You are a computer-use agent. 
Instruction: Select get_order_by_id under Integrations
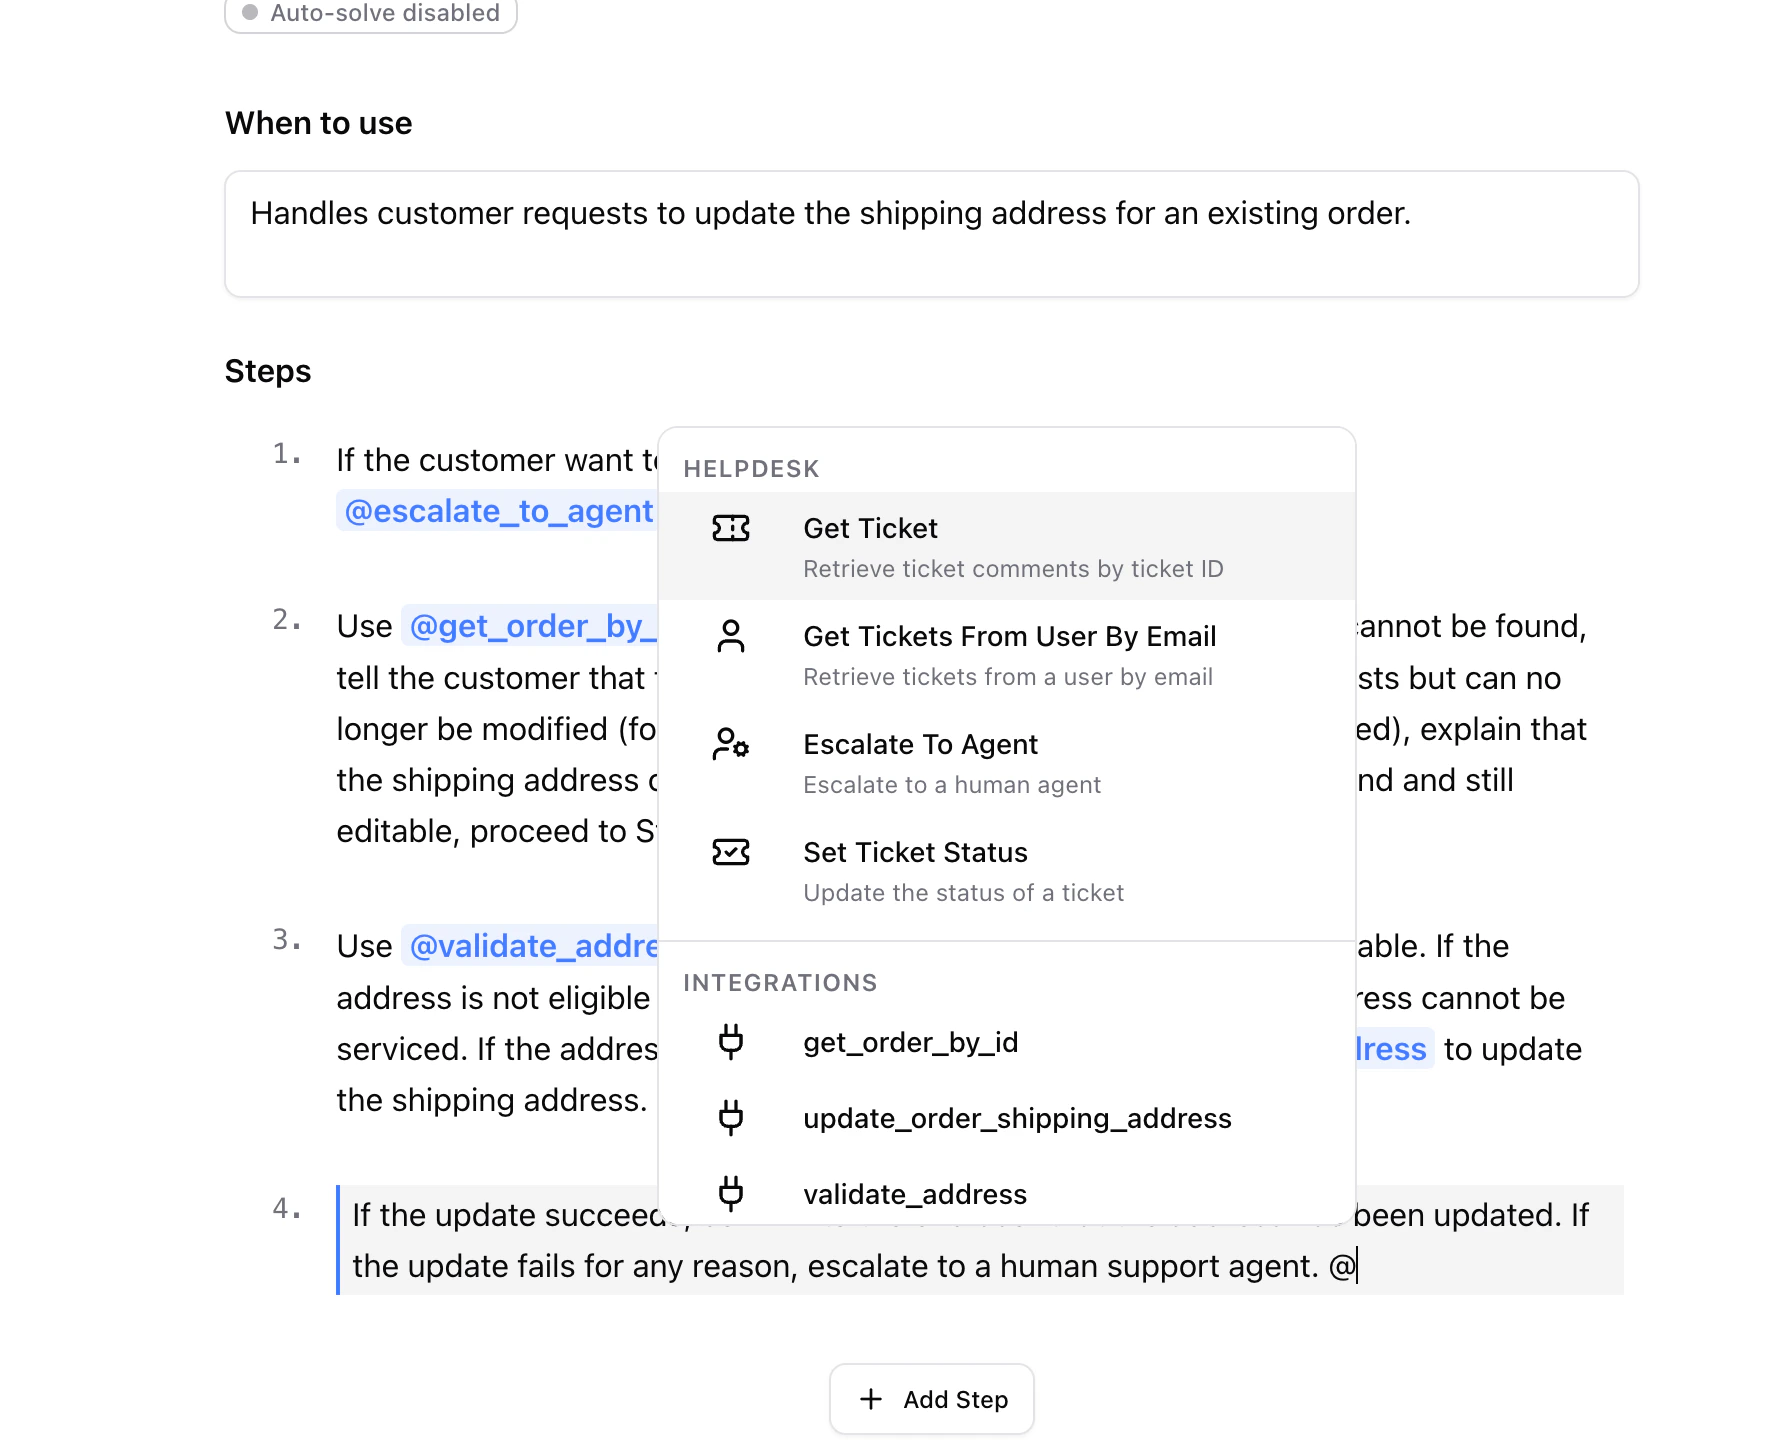pos(910,1043)
